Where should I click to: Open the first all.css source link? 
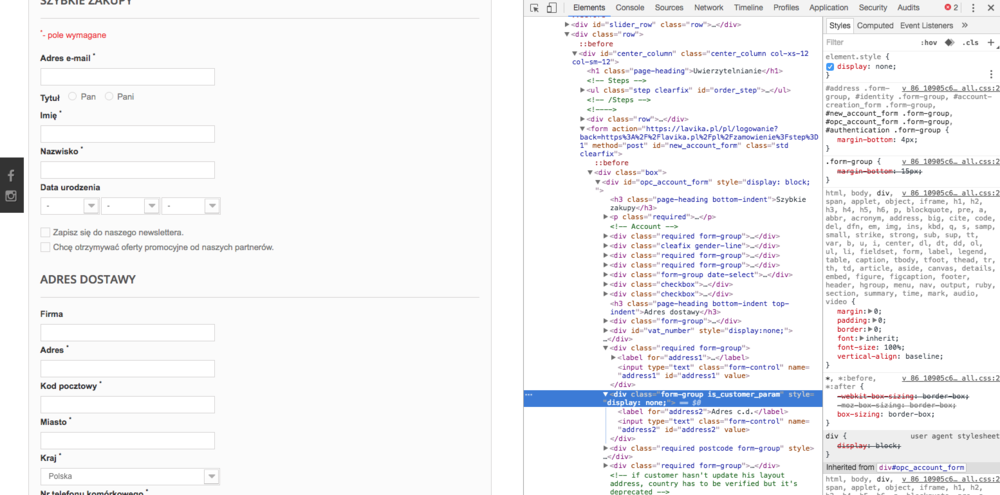pos(950,88)
